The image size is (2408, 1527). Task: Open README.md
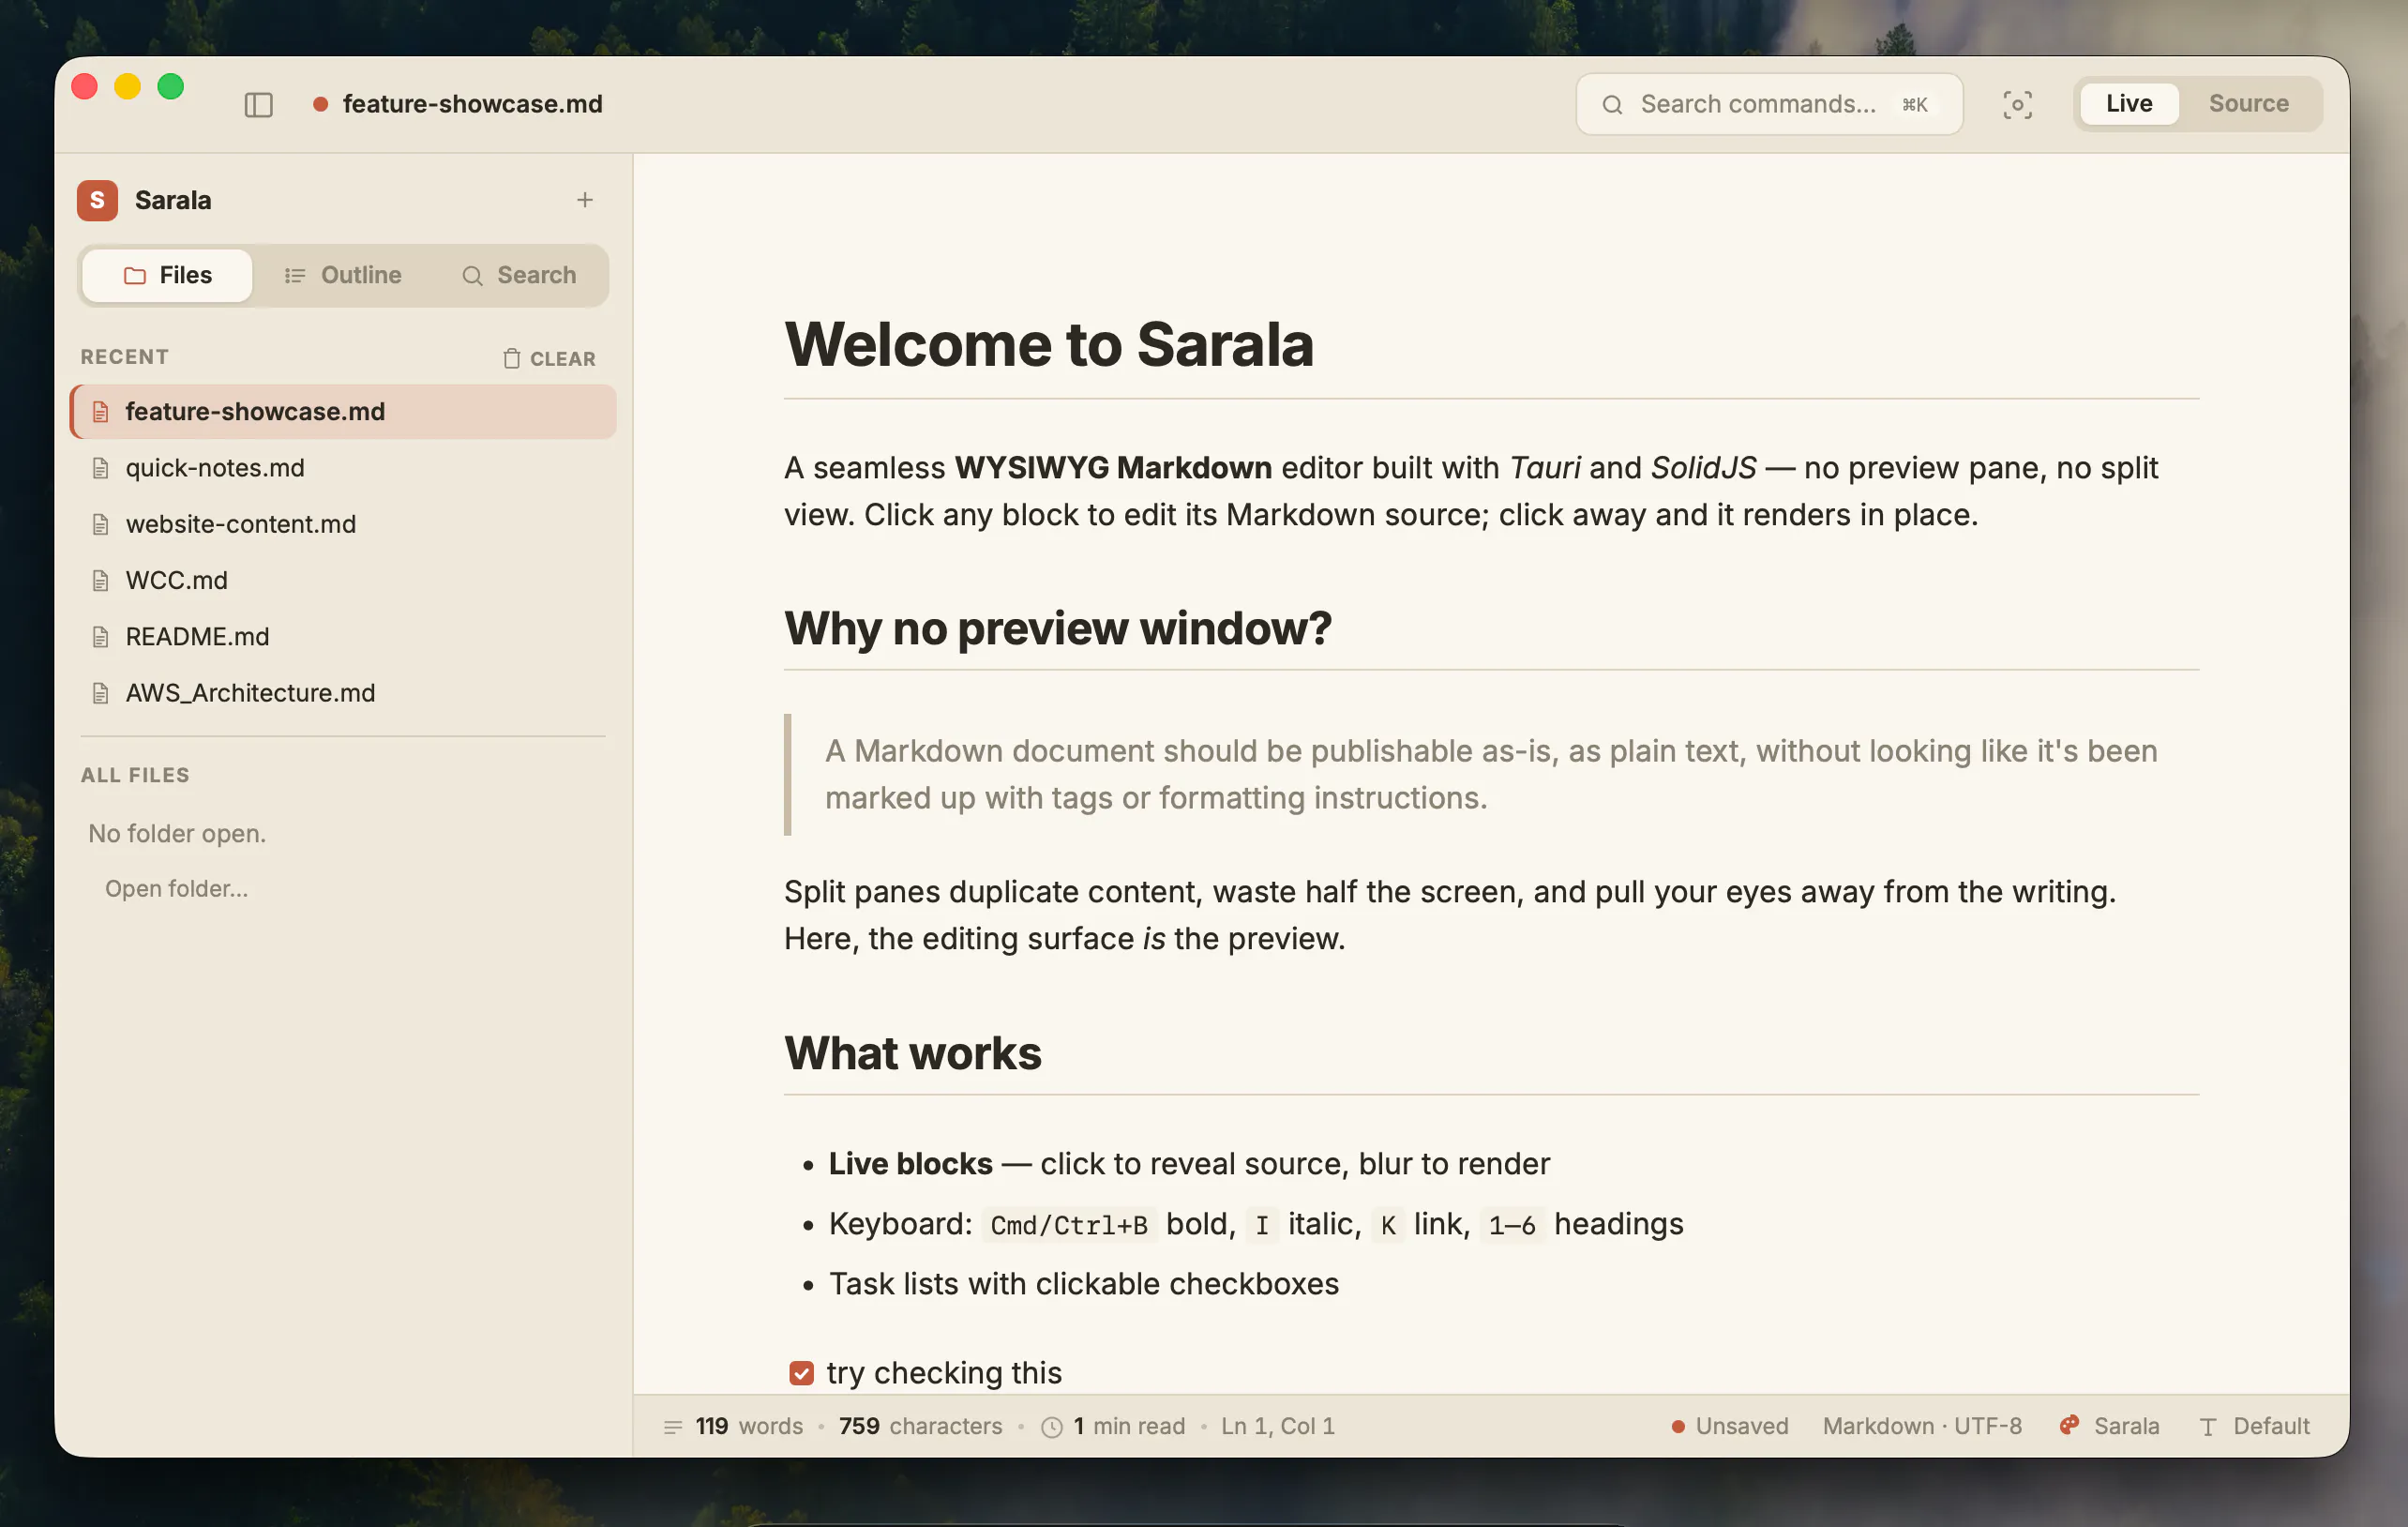point(343,636)
